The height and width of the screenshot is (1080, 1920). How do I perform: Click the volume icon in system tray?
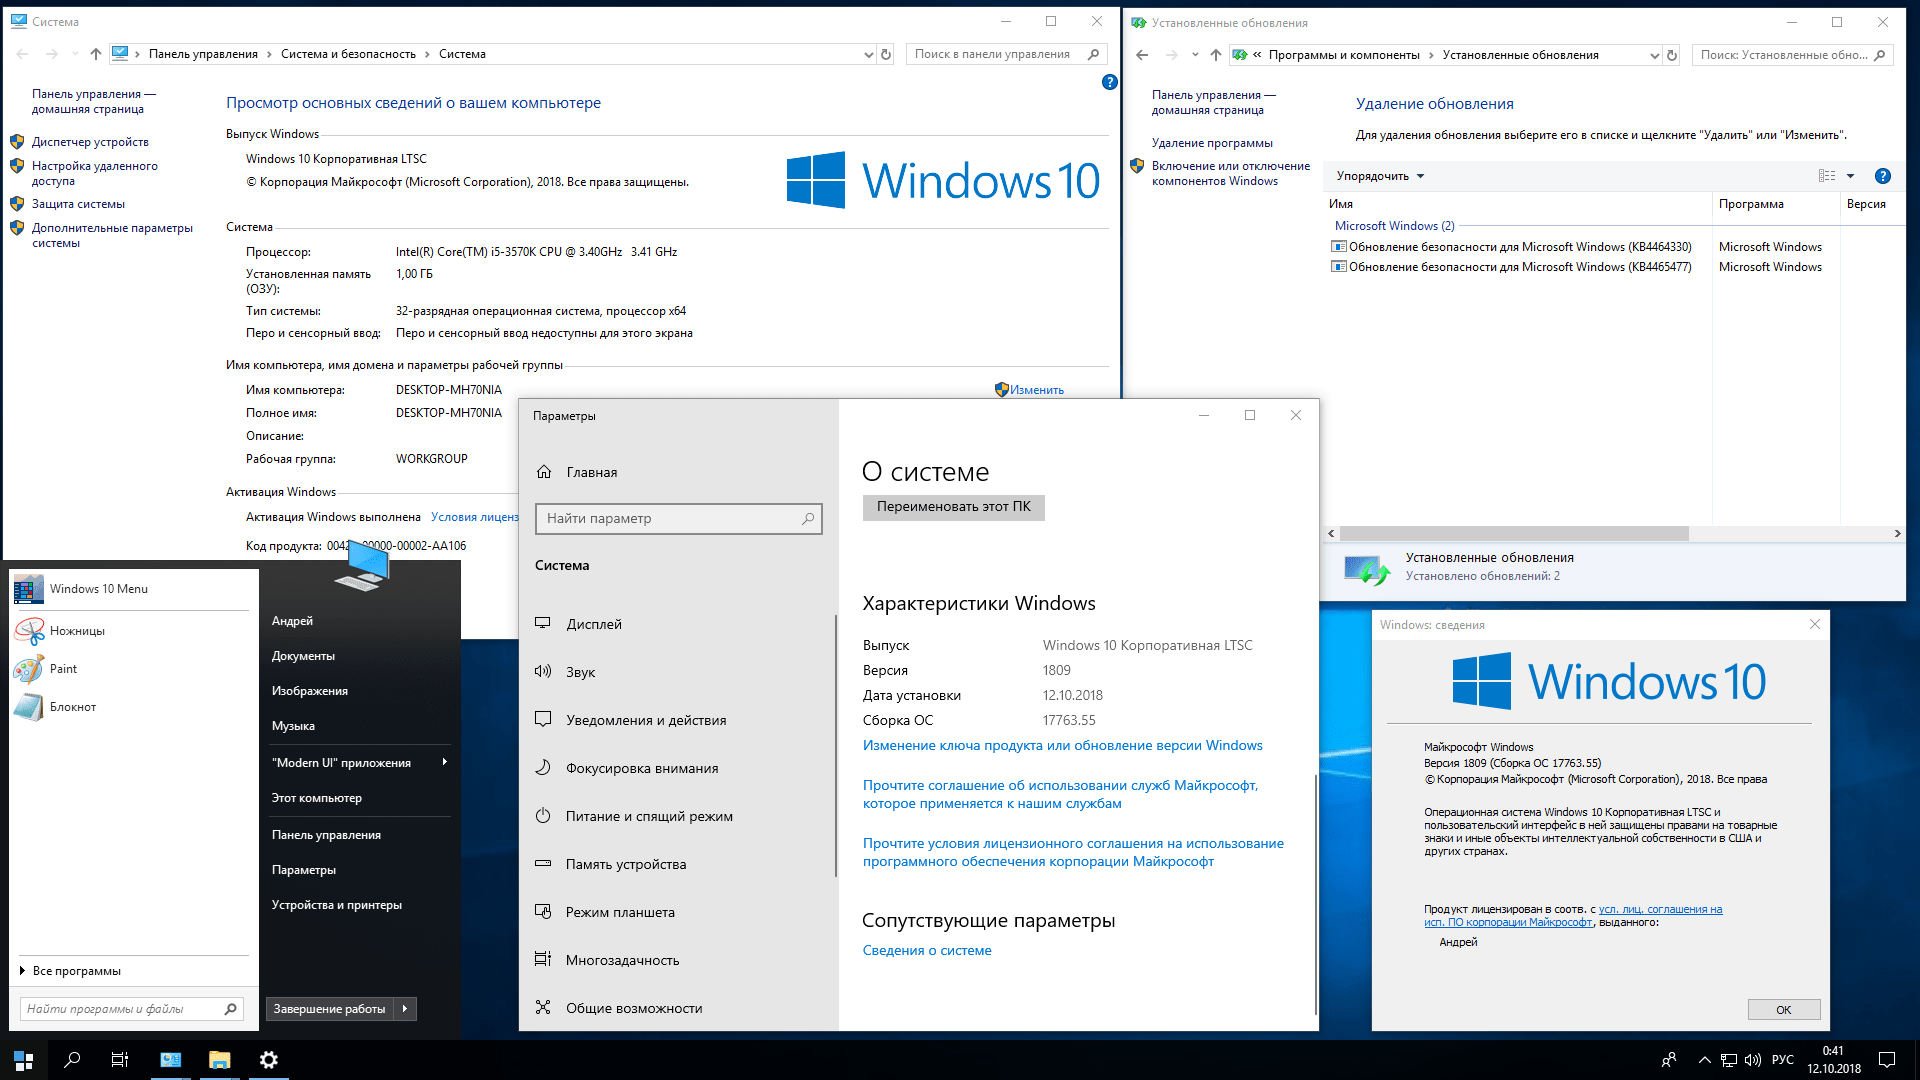[x=1753, y=1059]
